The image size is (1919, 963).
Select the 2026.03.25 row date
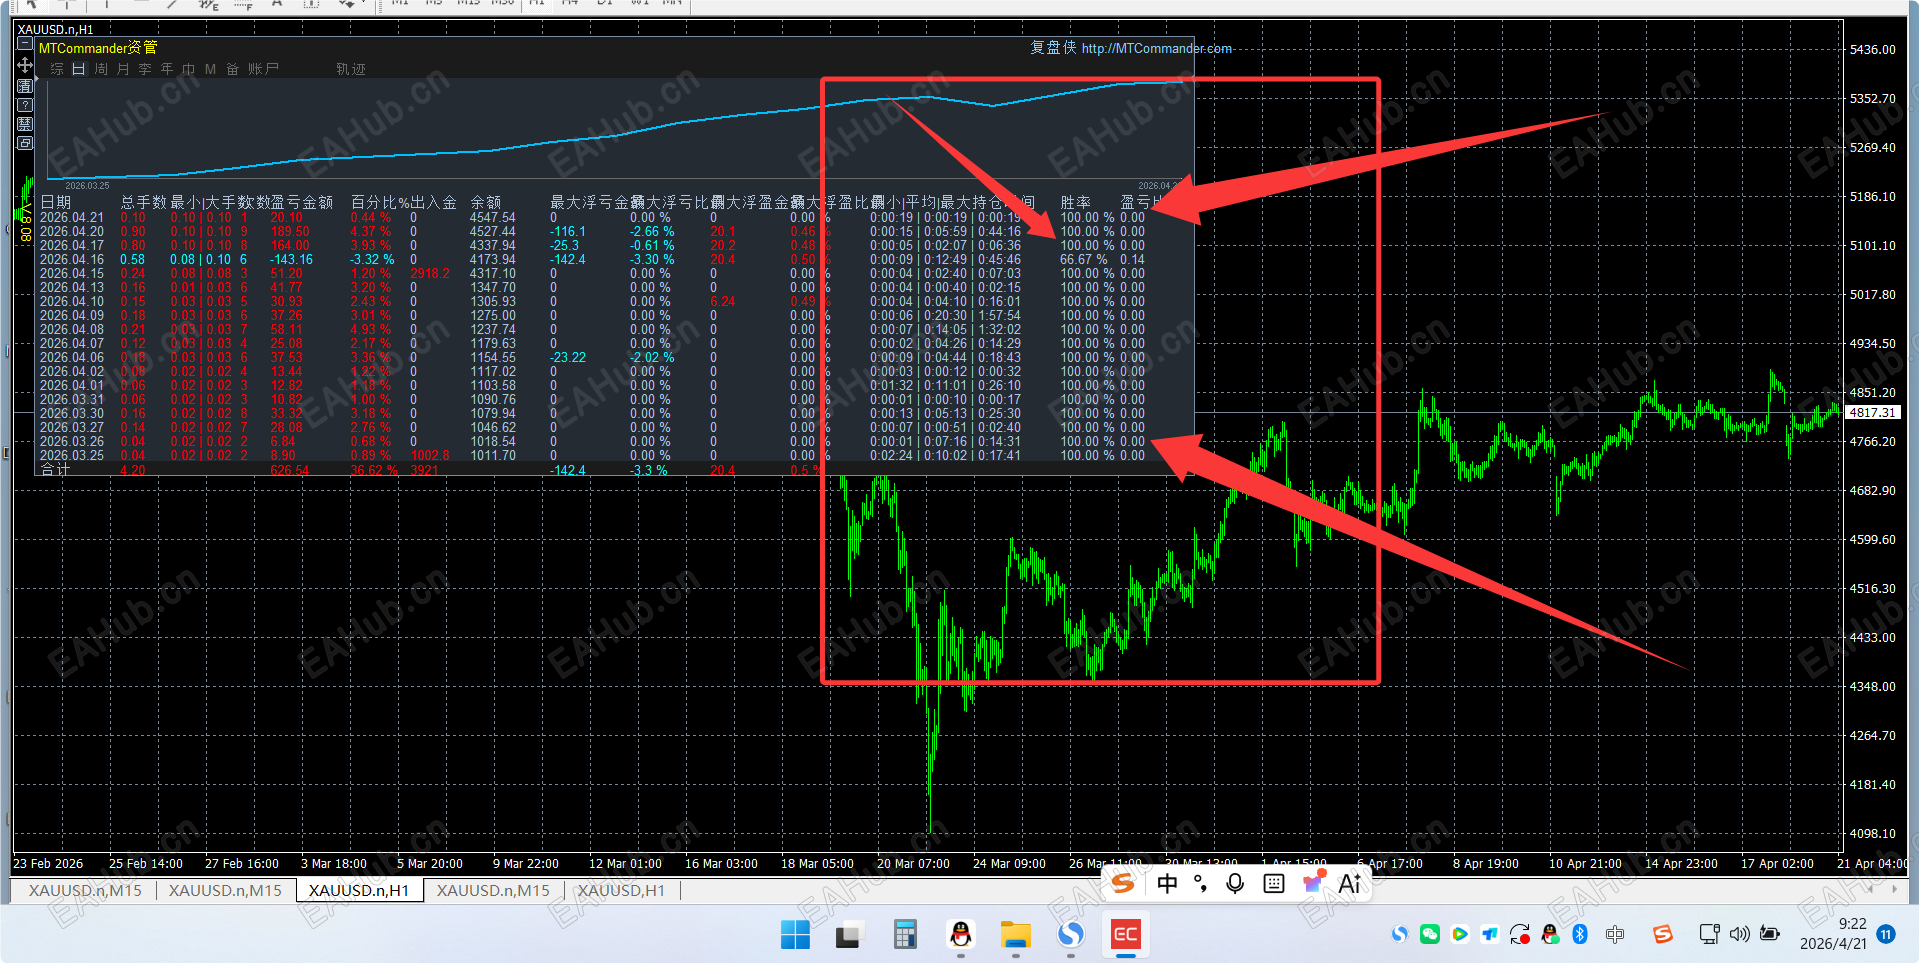coord(72,455)
